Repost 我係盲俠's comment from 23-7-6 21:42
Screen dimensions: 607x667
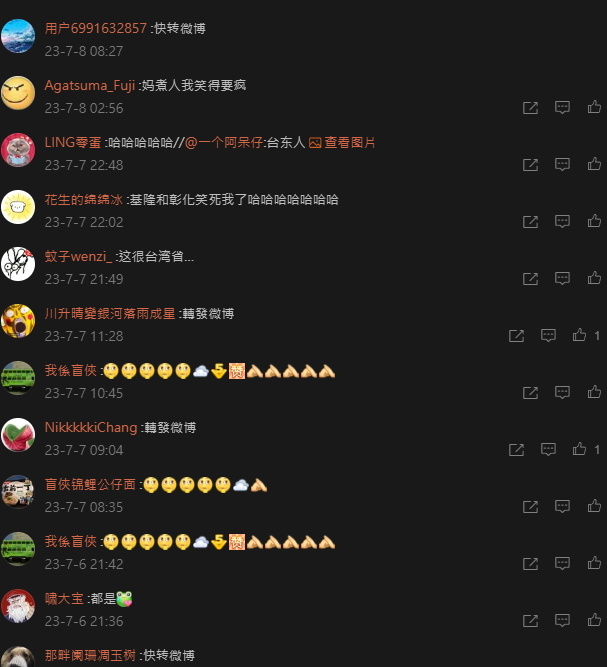[x=530, y=564]
